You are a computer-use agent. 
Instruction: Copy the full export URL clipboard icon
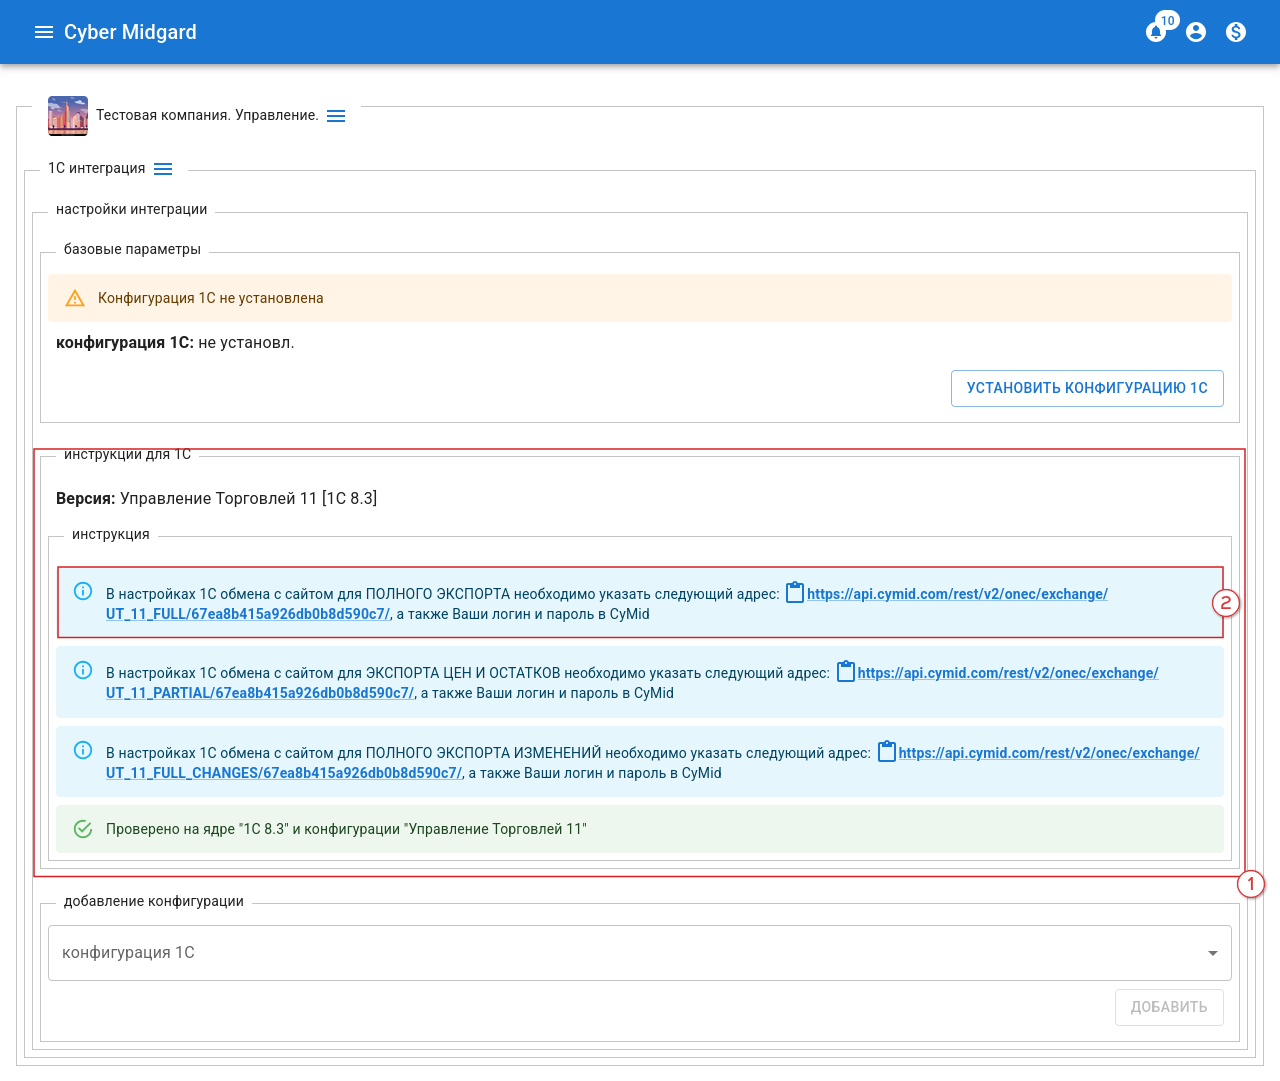[795, 593]
